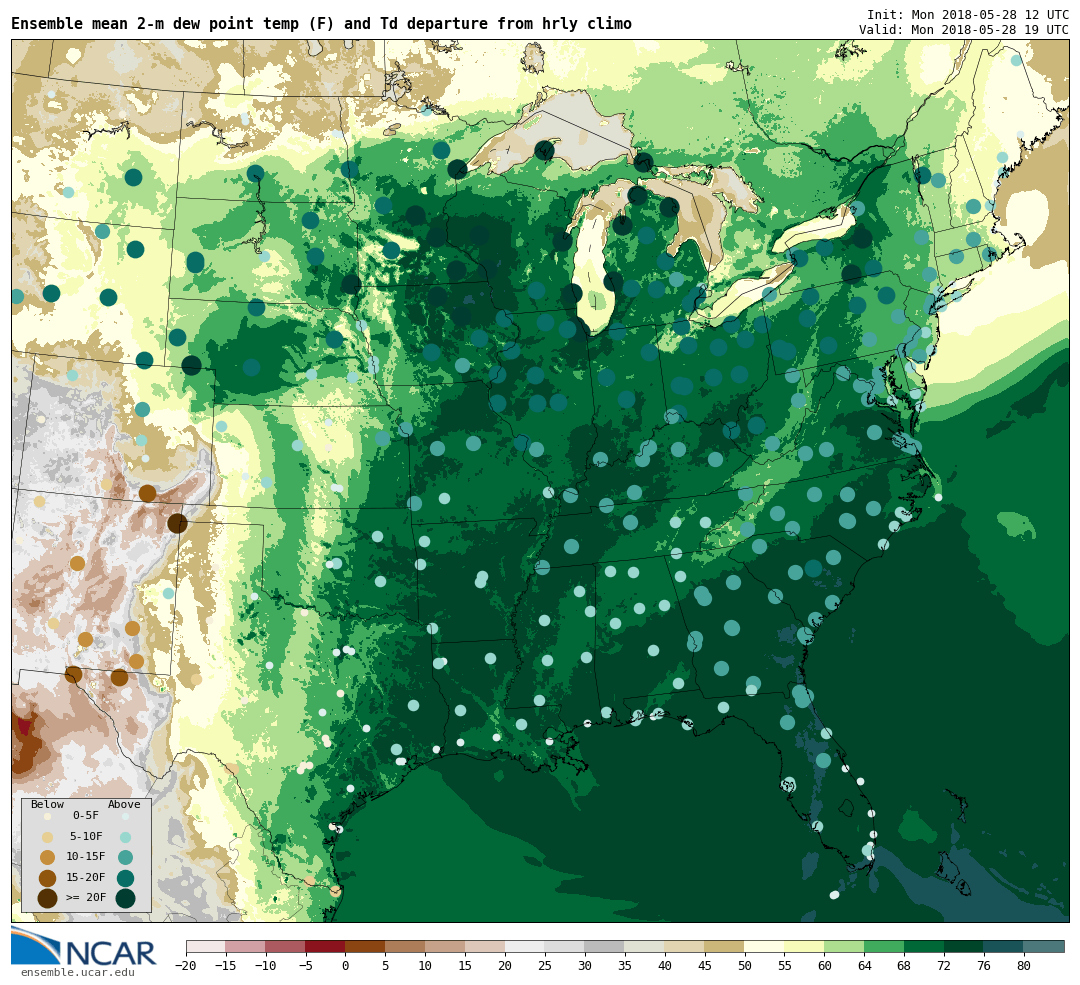Click the Above 10-15F teal legend circle
Viewport: 1080px width, 985px height.
[x=125, y=858]
